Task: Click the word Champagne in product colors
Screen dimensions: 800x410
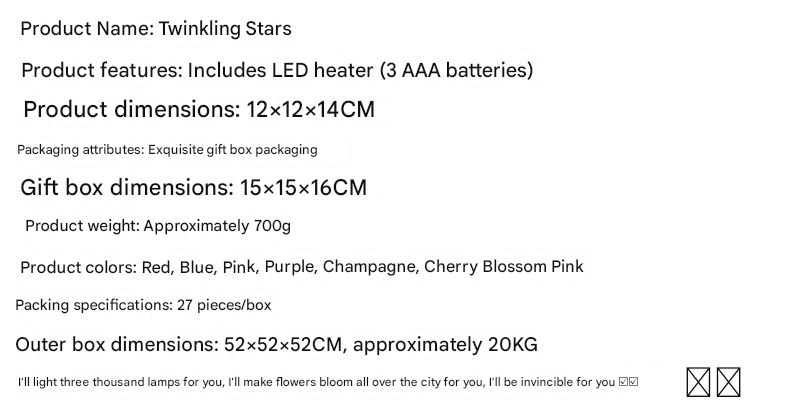Action: (371, 267)
